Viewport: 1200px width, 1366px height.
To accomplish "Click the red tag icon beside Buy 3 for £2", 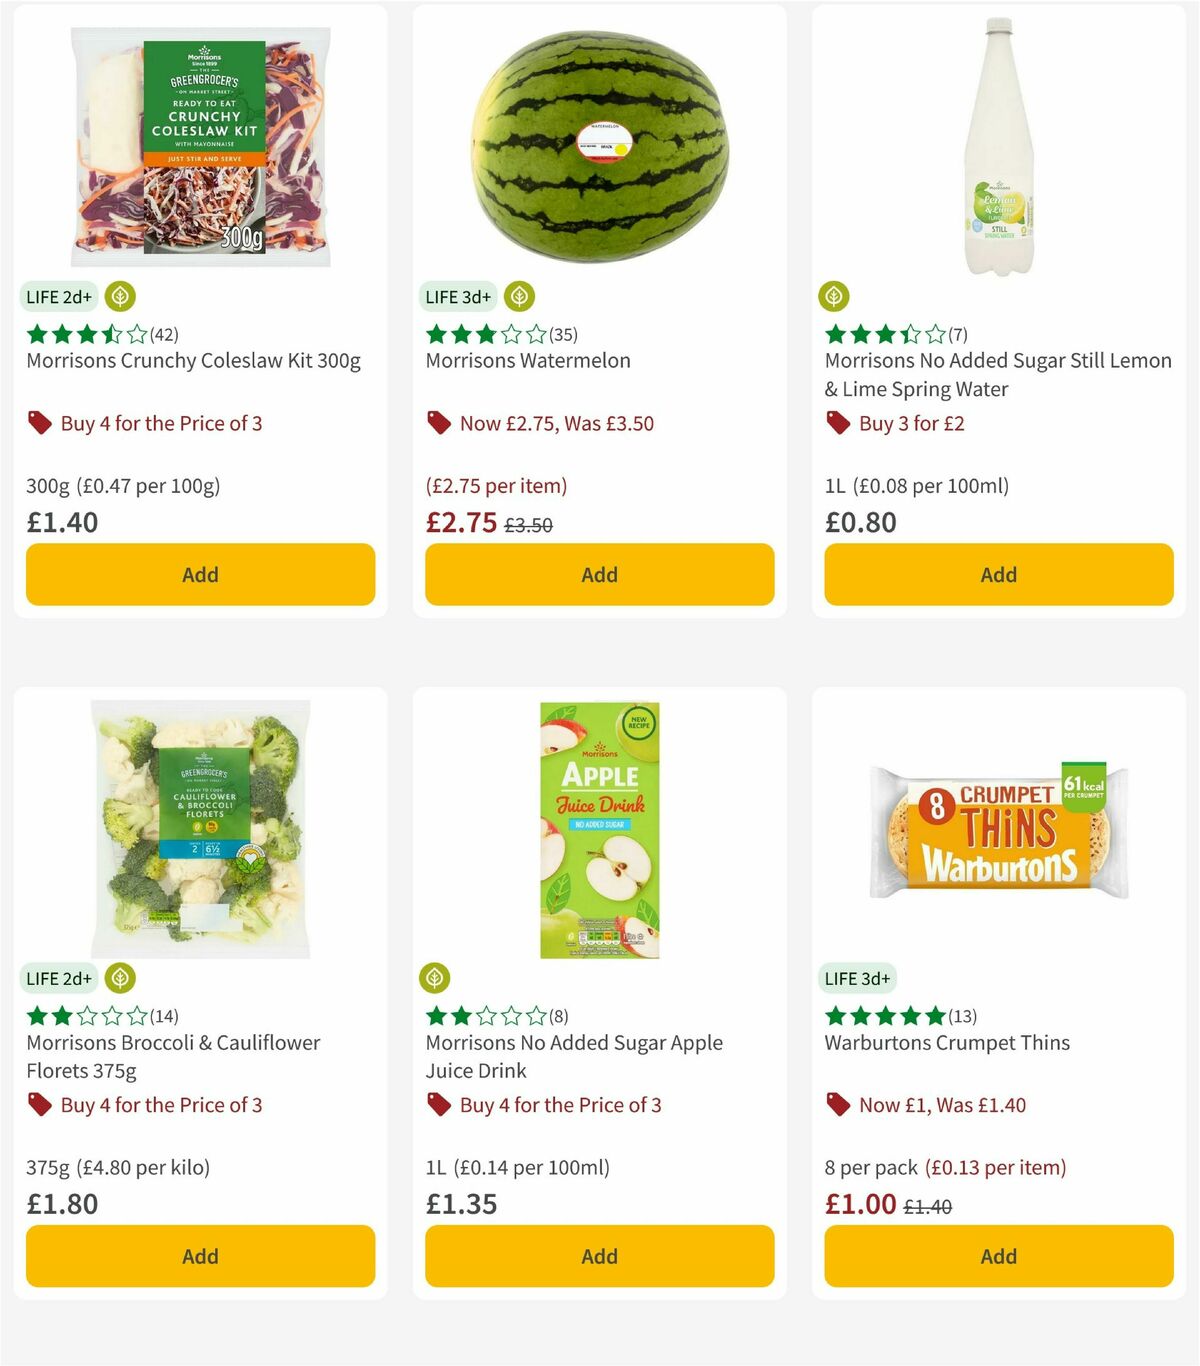I will coord(837,423).
